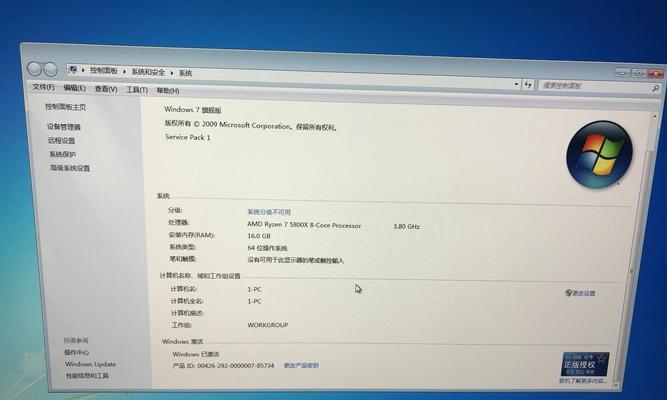Click the 1-PC value beside 计算机名
This screenshot has height=400, width=667.
(x=254, y=289)
